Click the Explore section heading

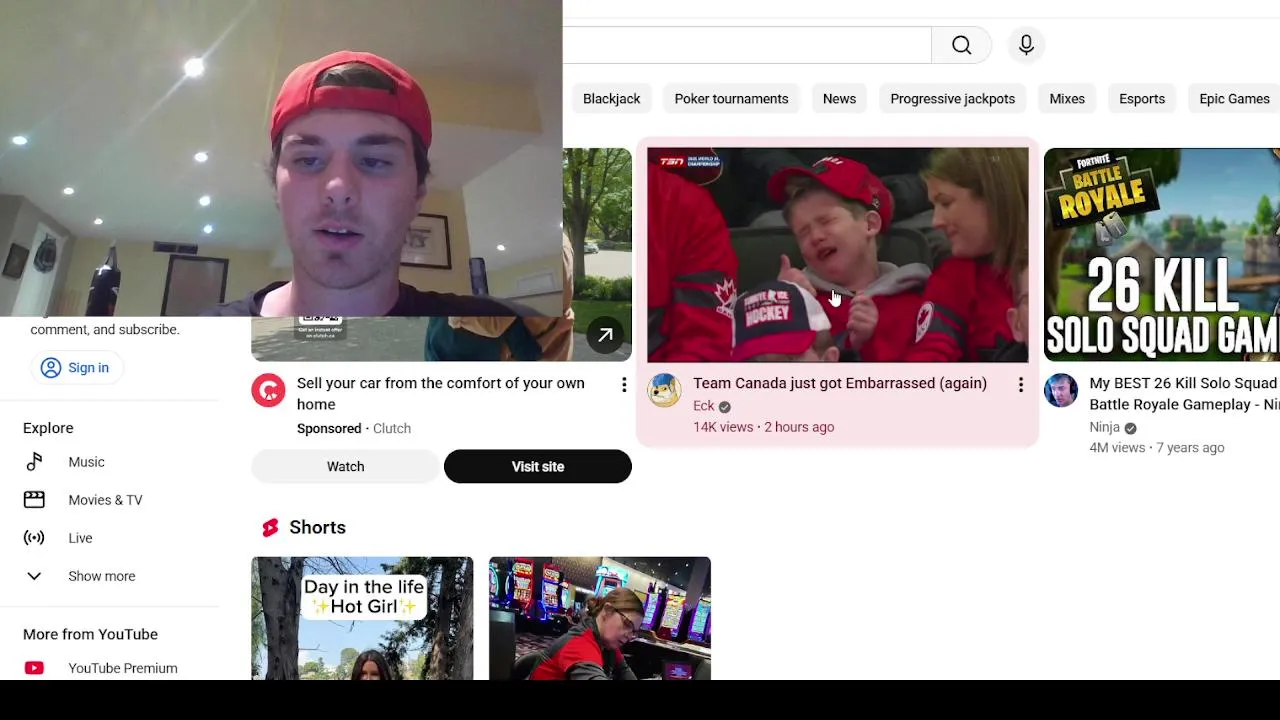(48, 428)
